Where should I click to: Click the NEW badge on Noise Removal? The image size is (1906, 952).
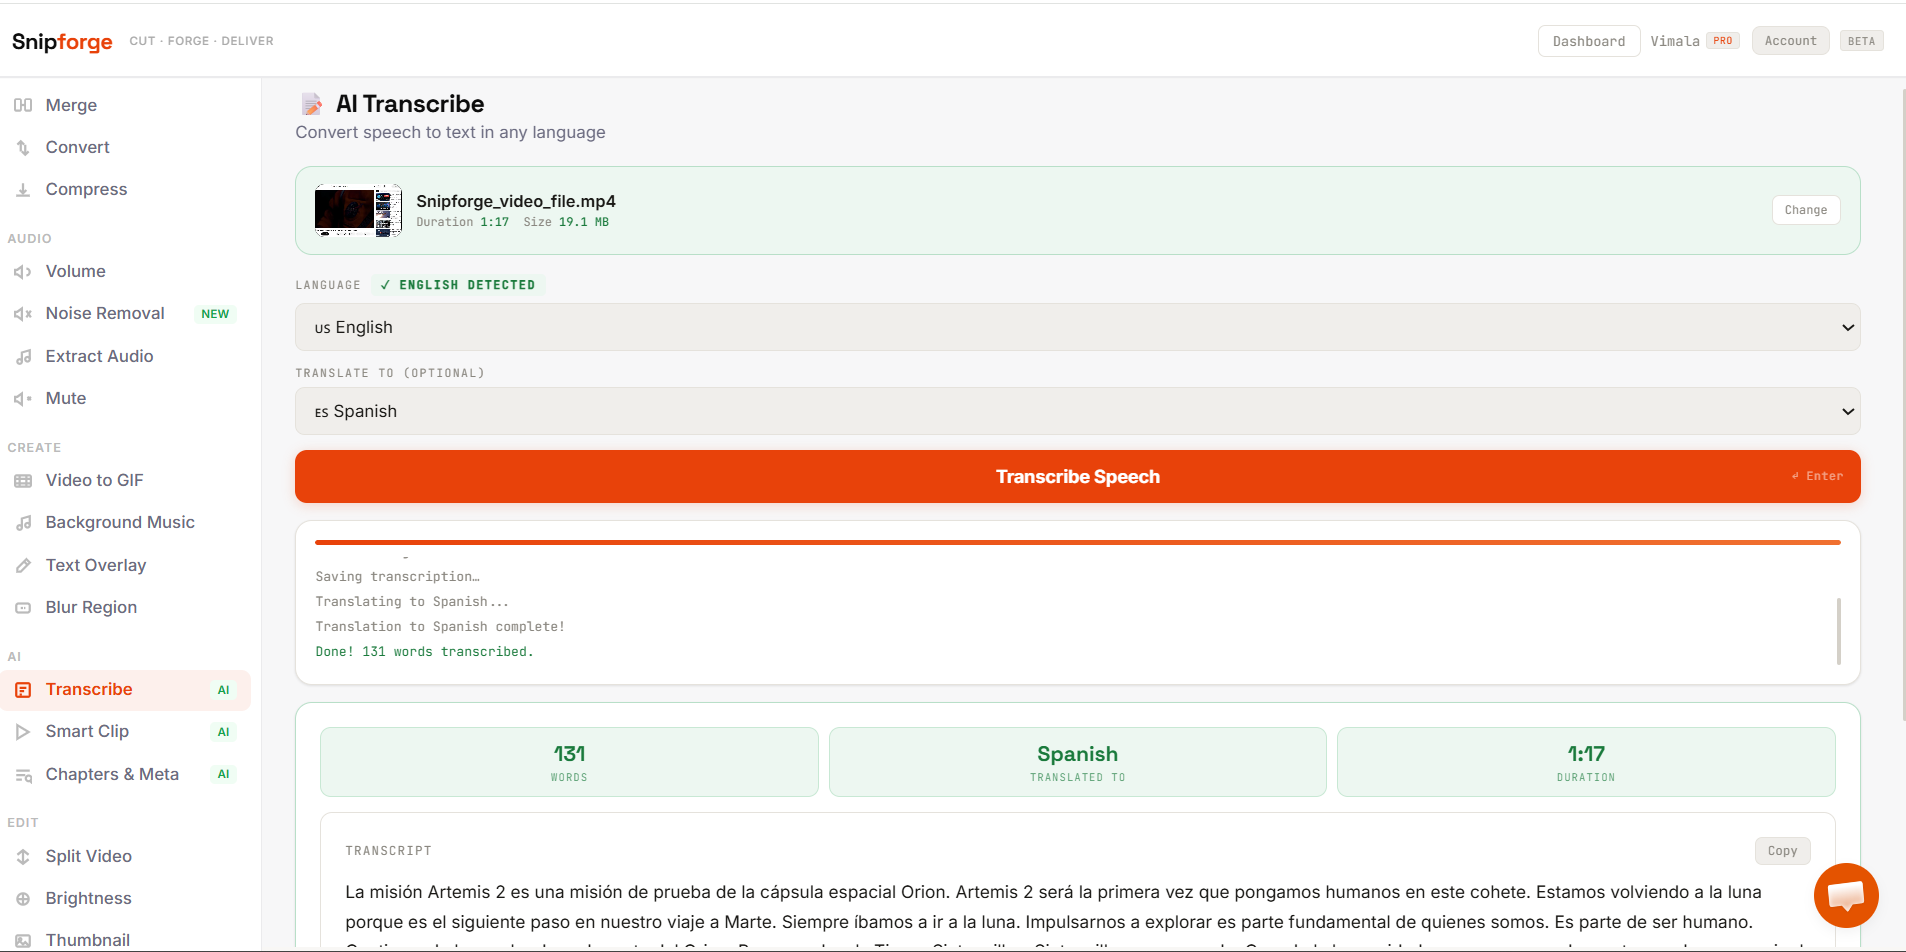(x=215, y=314)
